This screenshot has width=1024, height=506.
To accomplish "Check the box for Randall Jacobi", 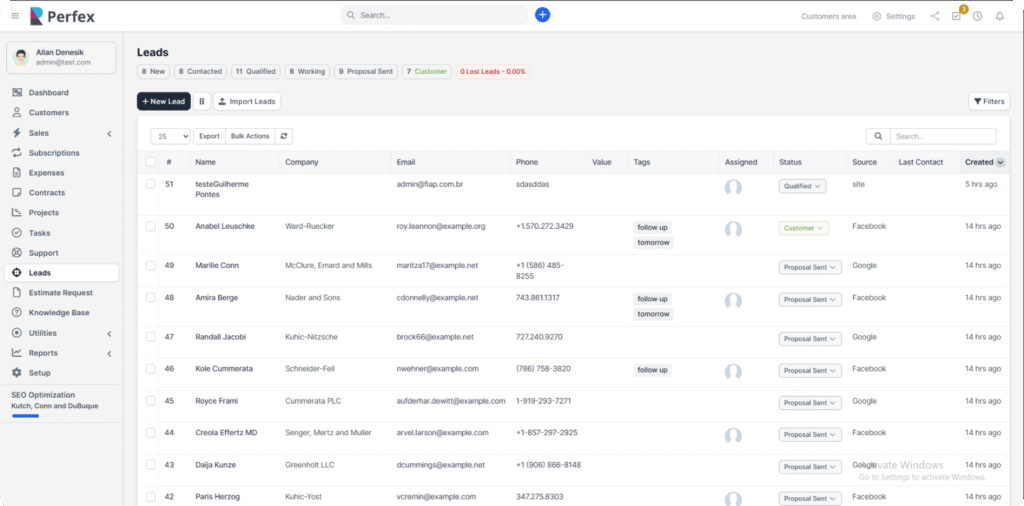I will 151,337.
